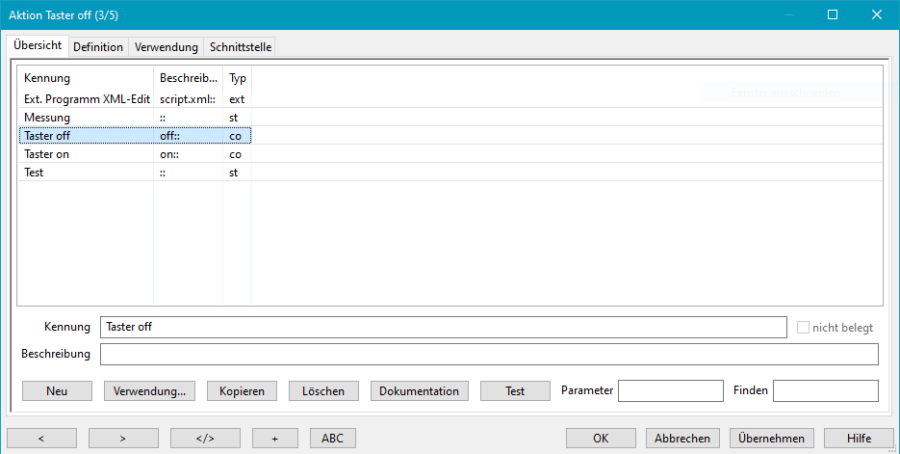Select the 'Ext. Programm XML-Edit' row
This screenshot has width=900, height=454.
pos(84,99)
